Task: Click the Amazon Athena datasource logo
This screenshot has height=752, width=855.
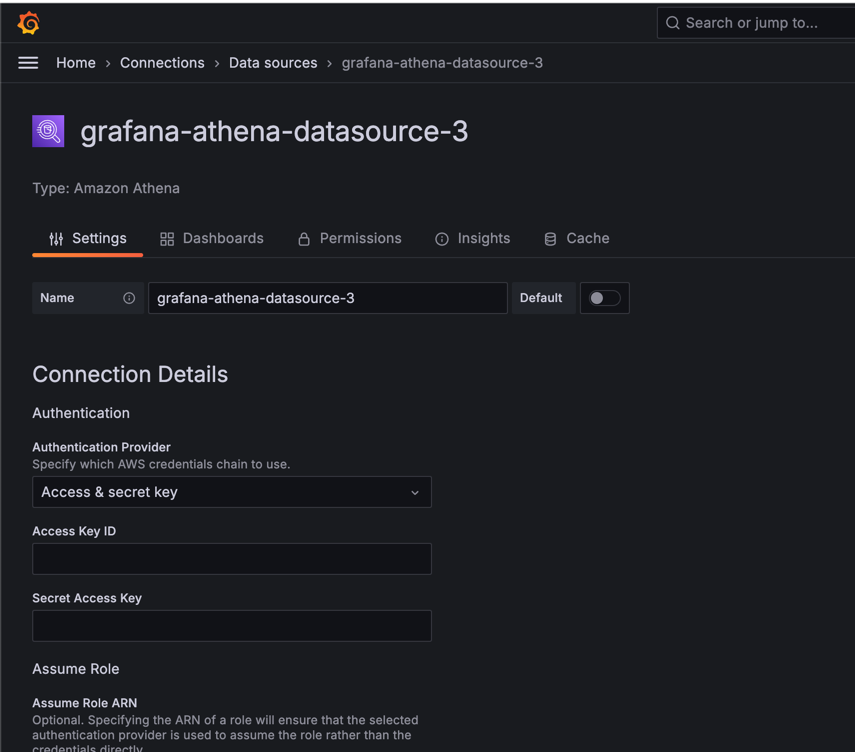Action: [48, 131]
